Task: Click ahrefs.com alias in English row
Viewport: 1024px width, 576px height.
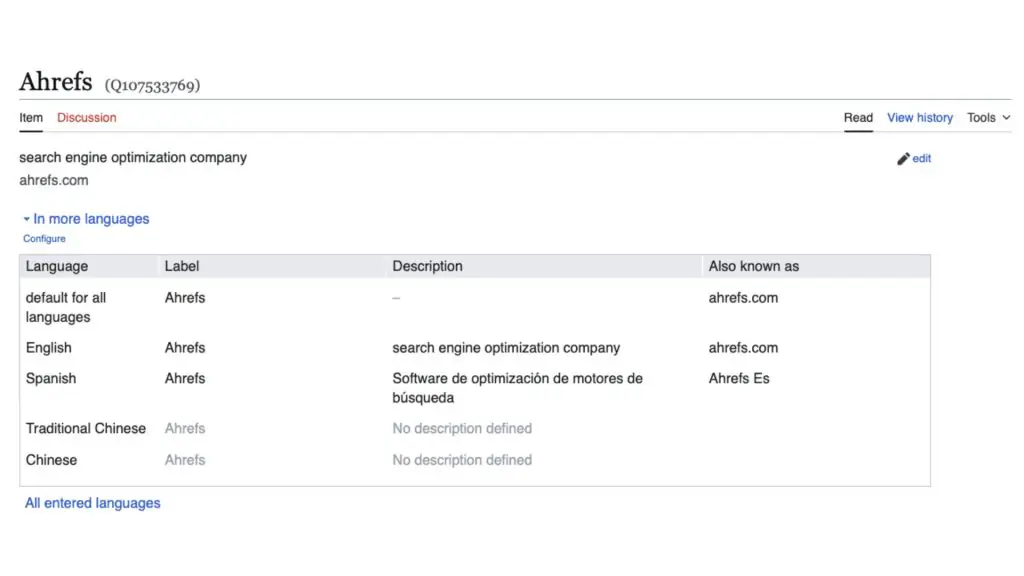Action: [x=743, y=347]
